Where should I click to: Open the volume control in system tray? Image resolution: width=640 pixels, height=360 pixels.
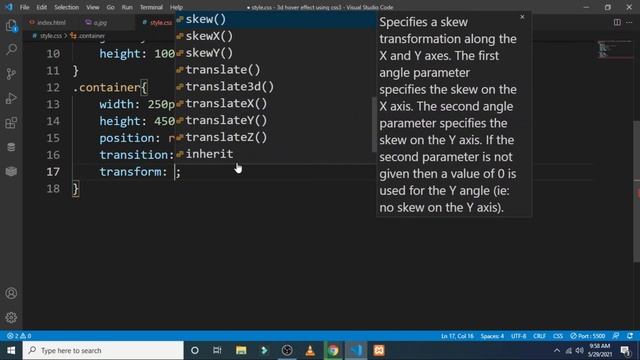pyautogui.click(x=580, y=350)
